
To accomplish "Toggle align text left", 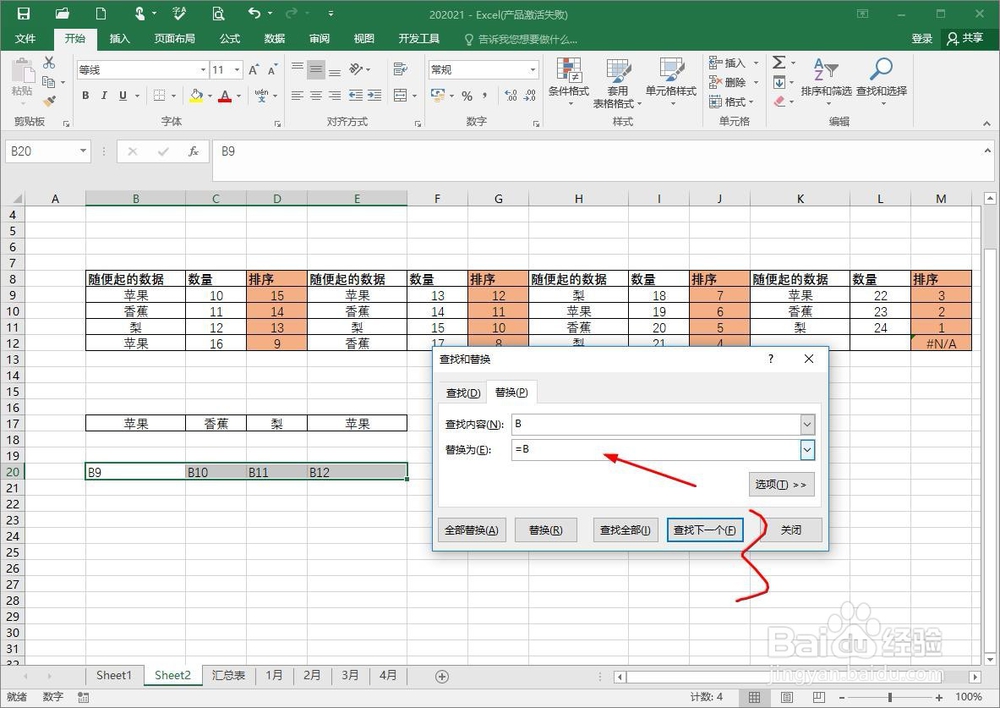I will (297, 96).
